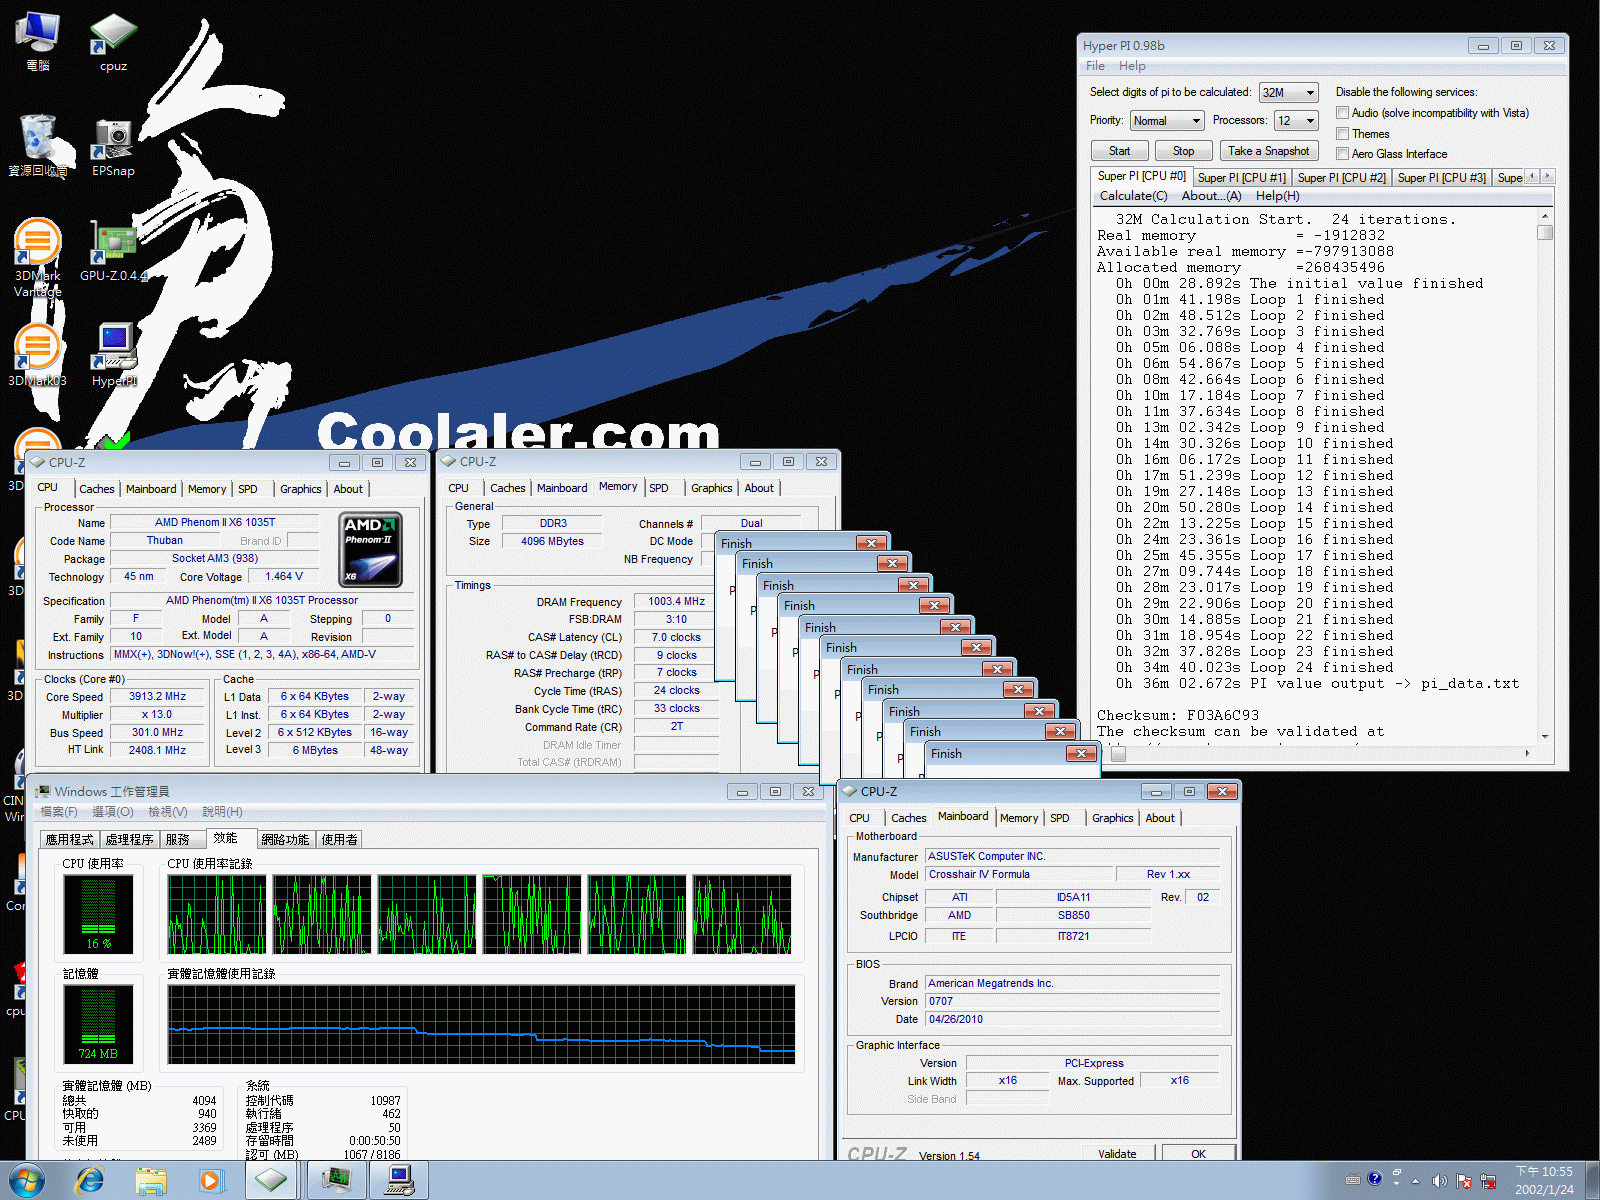Click the '3913.2 MHz' Core Speed value
The height and width of the screenshot is (1200, 1600).
click(x=157, y=697)
